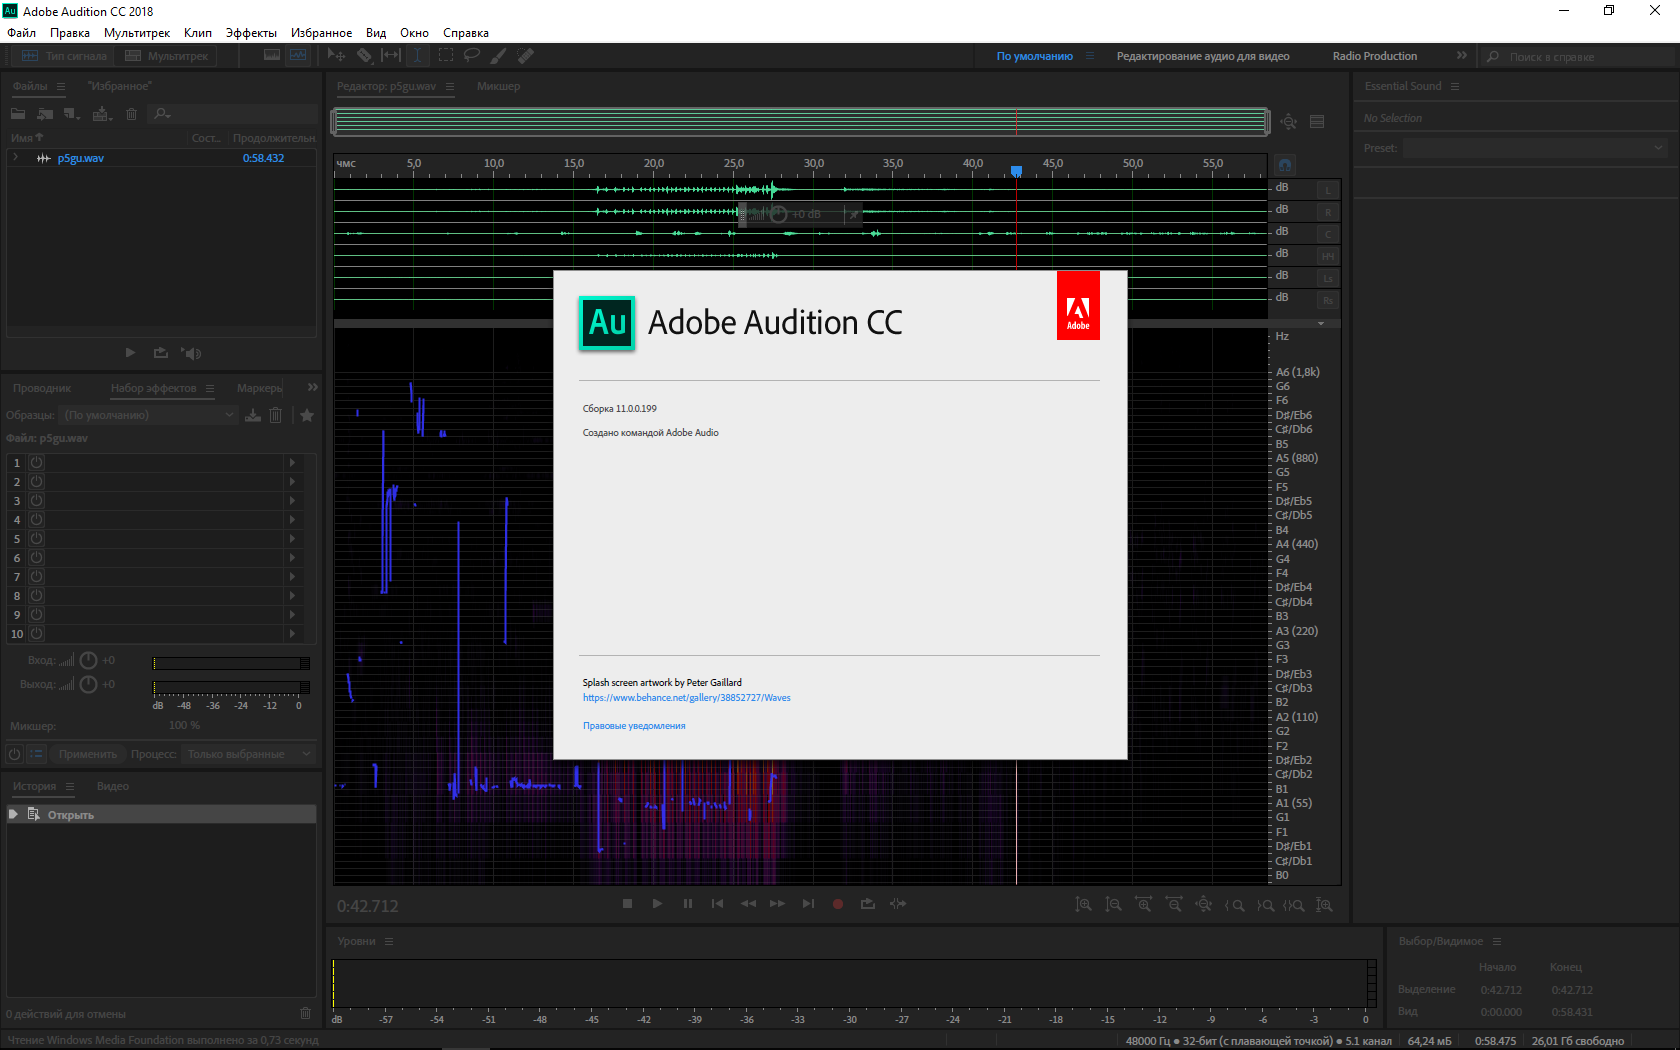Click Import File icon in Files panel
The image size is (1680, 1050).
[45, 114]
